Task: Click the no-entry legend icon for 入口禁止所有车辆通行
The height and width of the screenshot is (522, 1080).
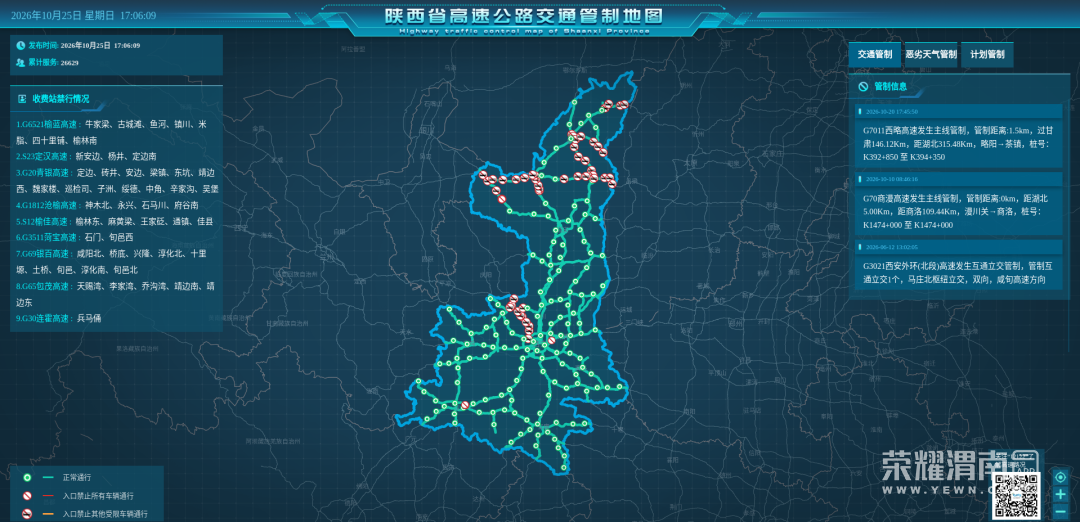Action: [26, 496]
